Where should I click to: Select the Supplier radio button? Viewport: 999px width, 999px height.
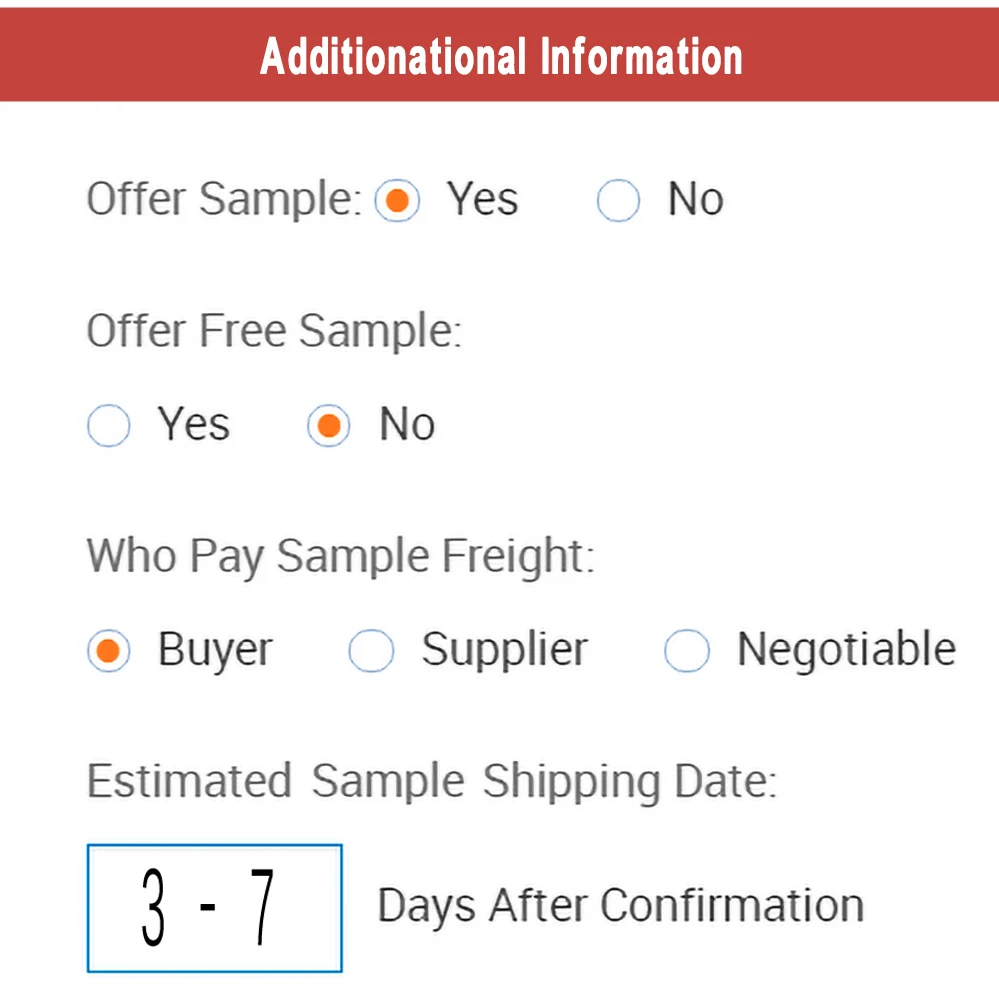point(371,652)
